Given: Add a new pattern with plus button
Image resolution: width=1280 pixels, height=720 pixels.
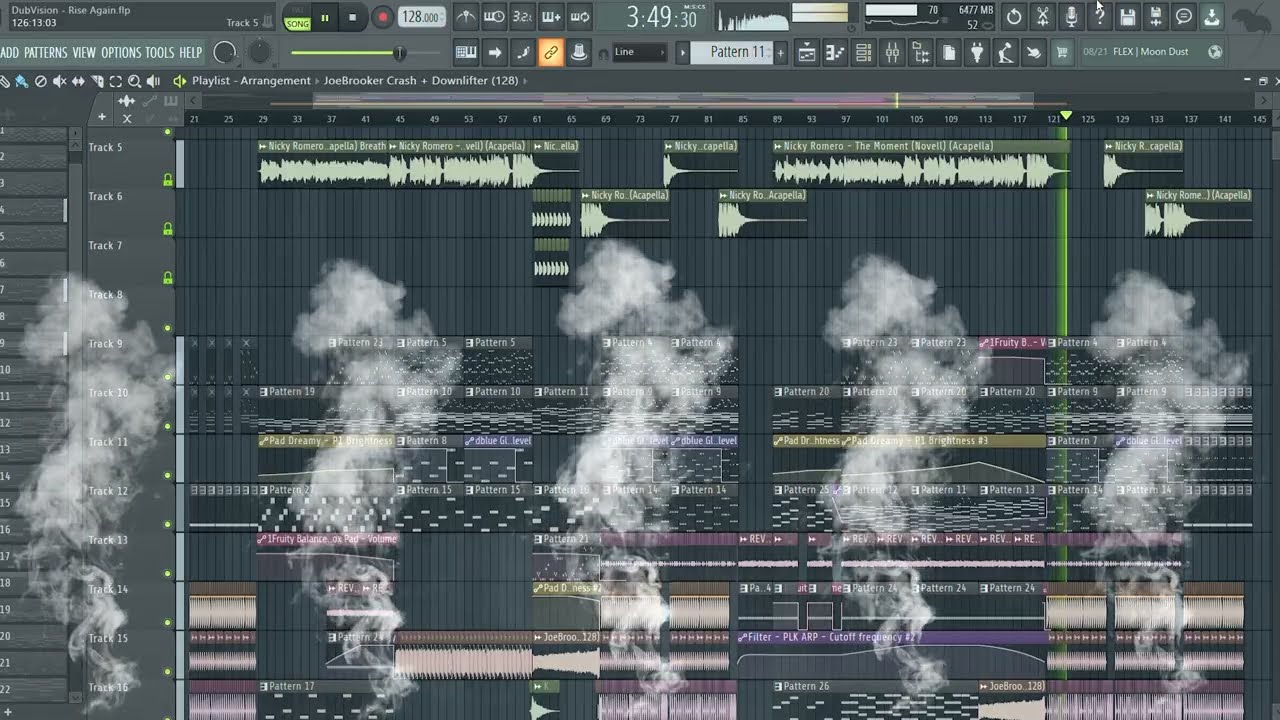Looking at the screenshot, I should coord(781,52).
